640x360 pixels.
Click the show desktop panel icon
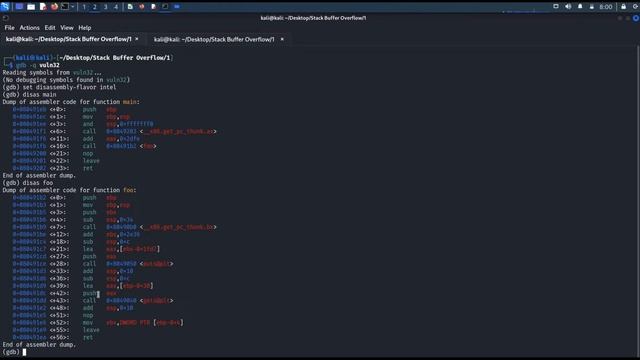[x=19, y=7]
